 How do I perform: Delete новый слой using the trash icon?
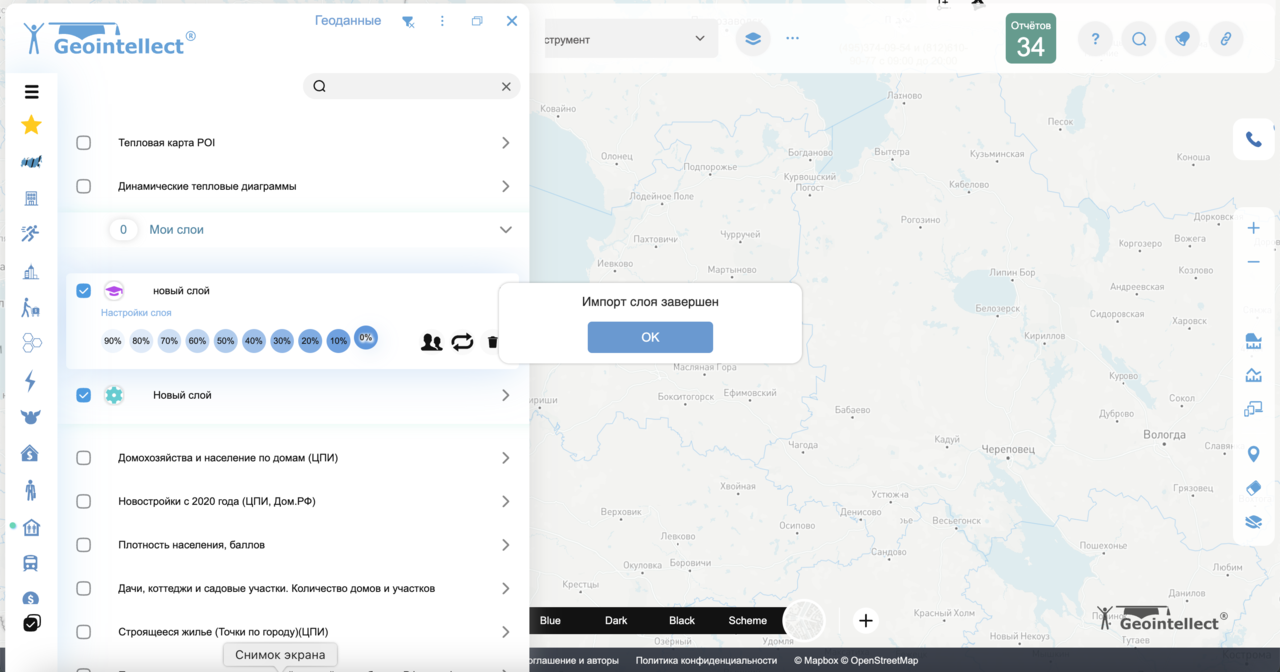(492, 341)
